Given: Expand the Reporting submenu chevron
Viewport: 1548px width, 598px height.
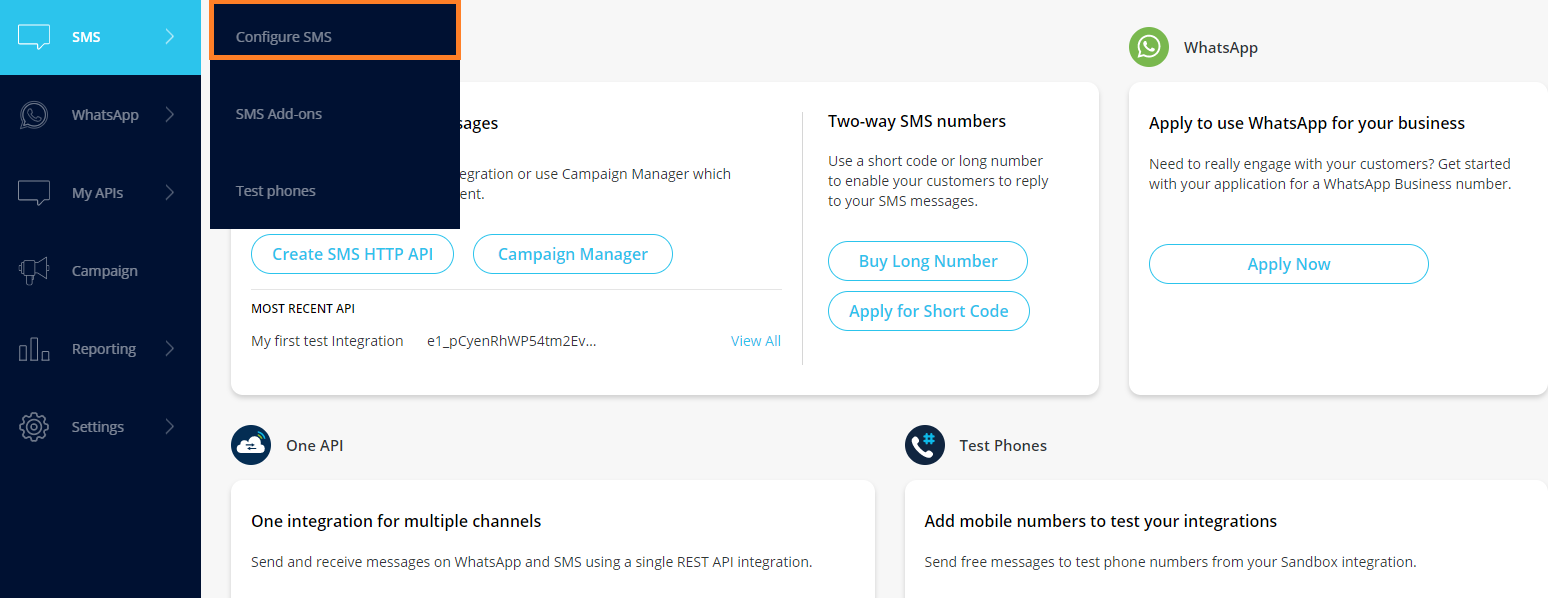Looking at the screenshot, I should (170, 349).
